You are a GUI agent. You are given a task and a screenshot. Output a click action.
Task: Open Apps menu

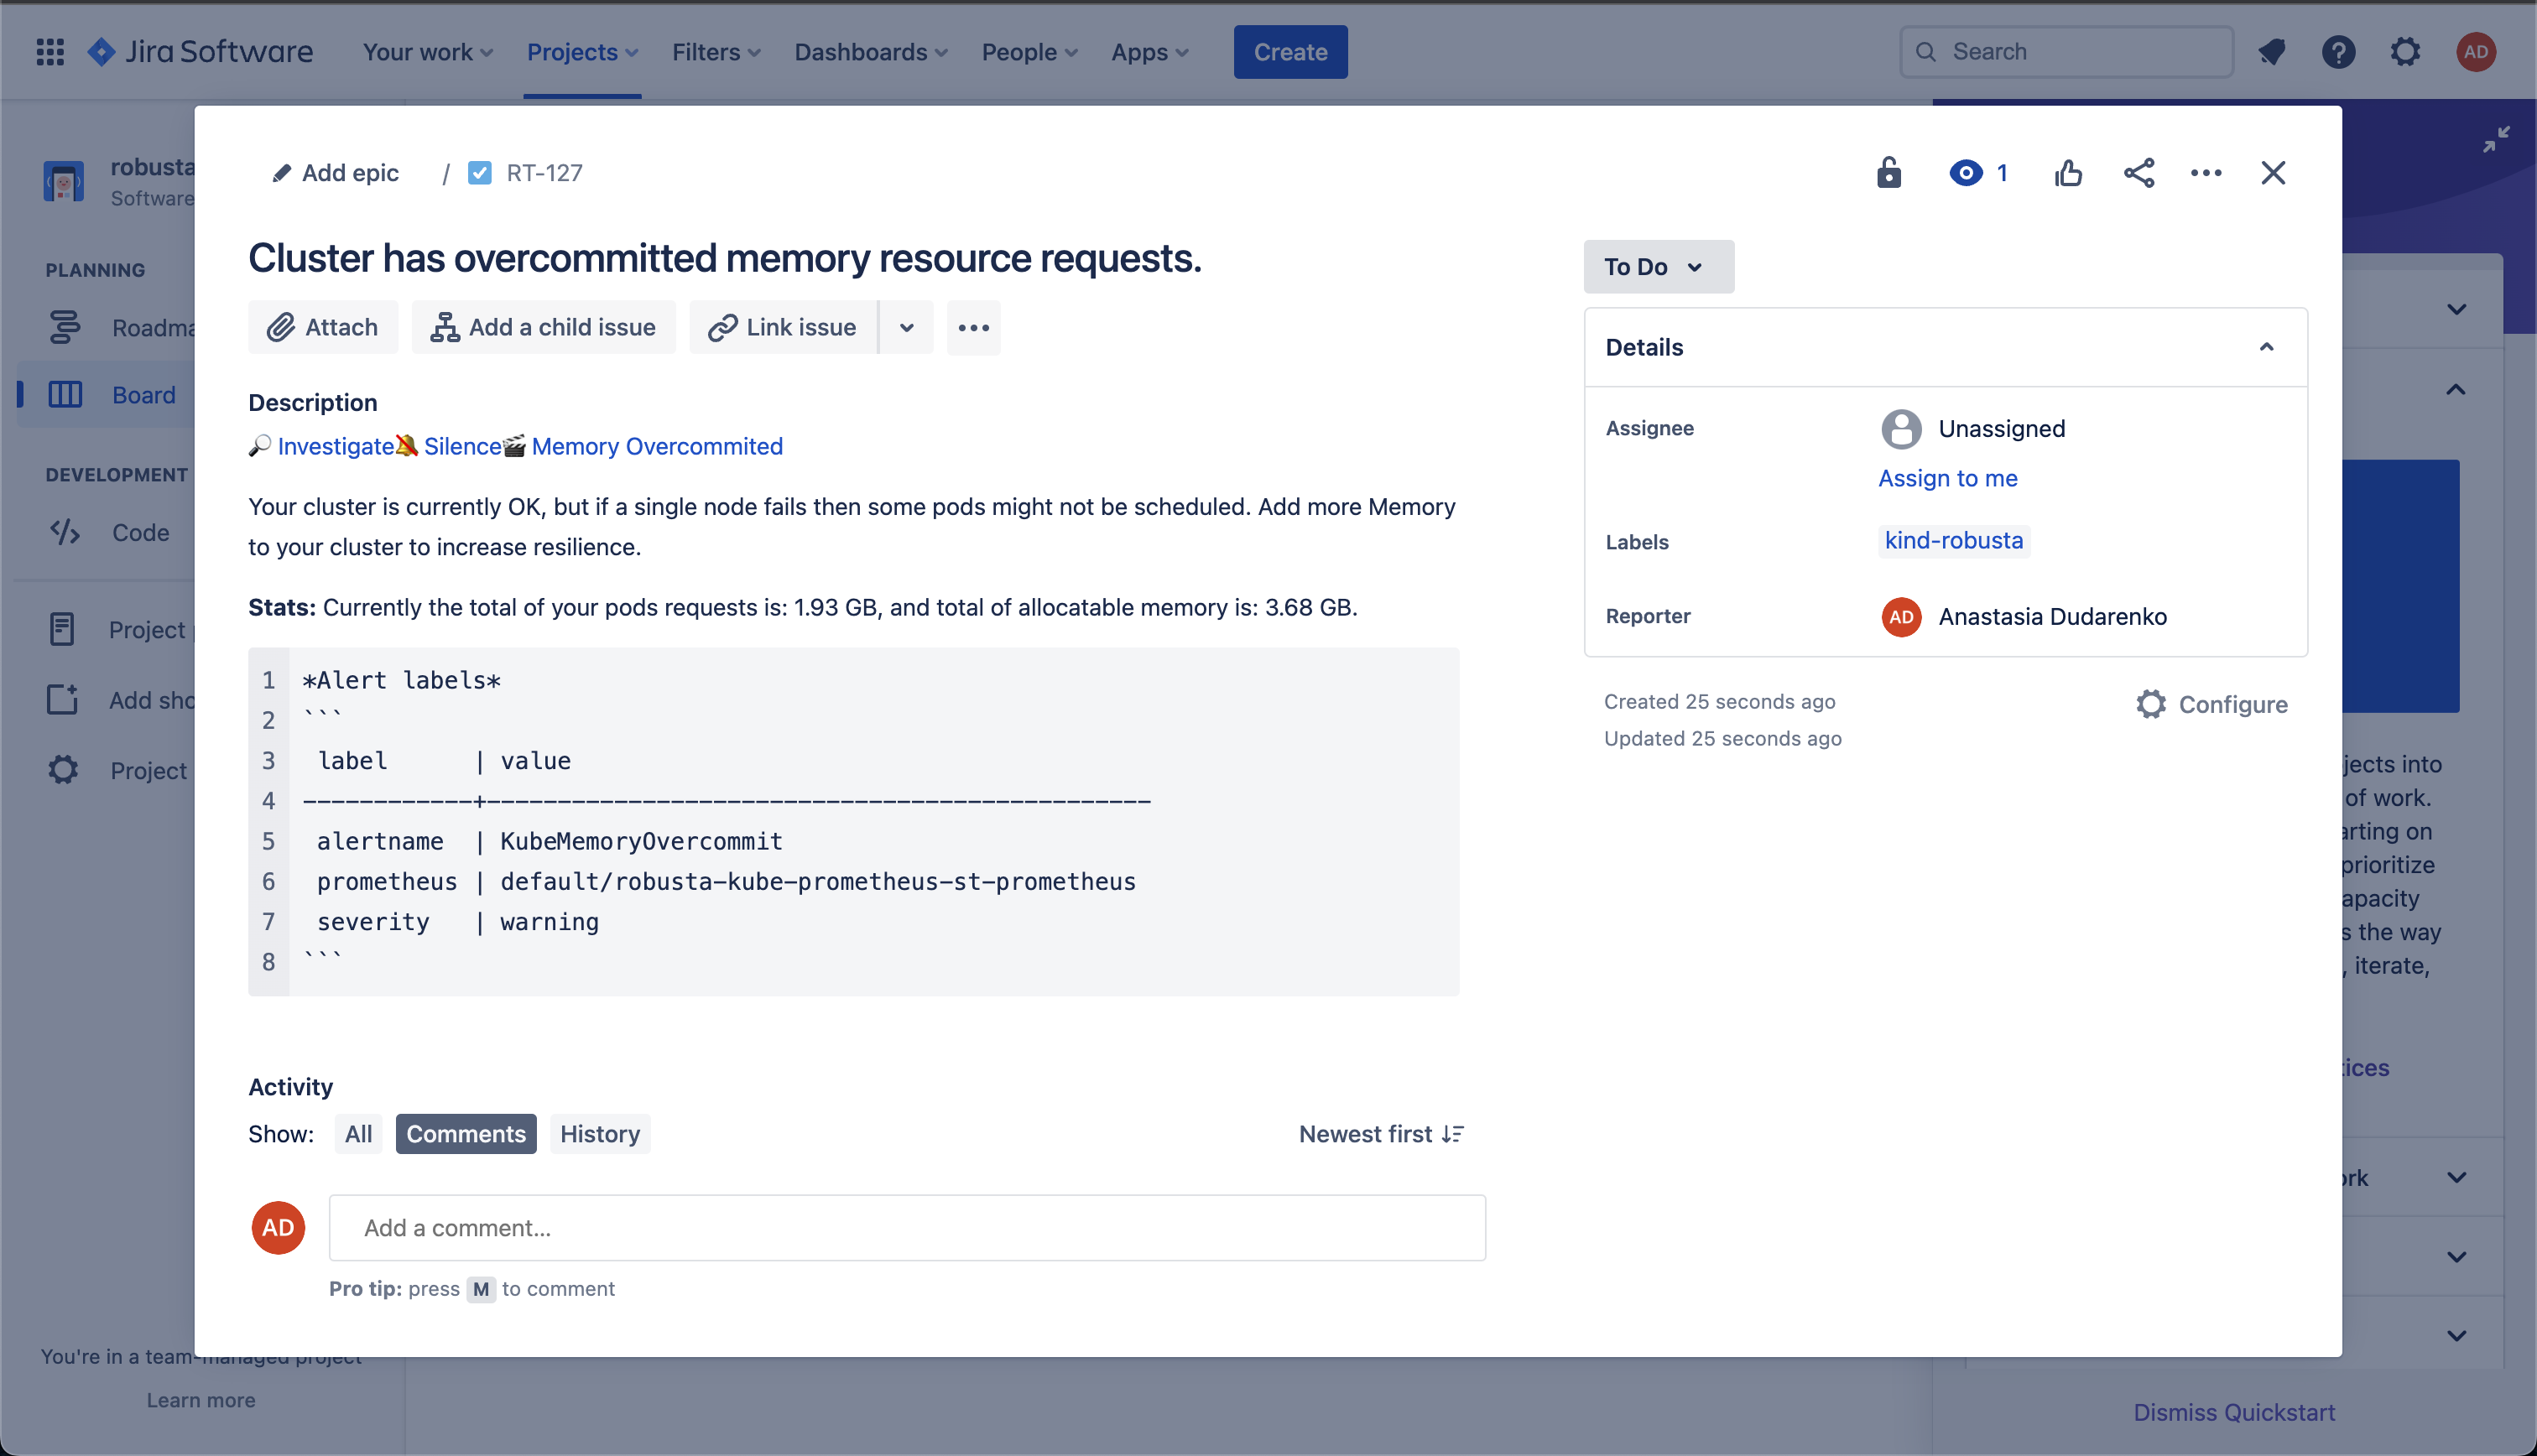coord(1149,52)
